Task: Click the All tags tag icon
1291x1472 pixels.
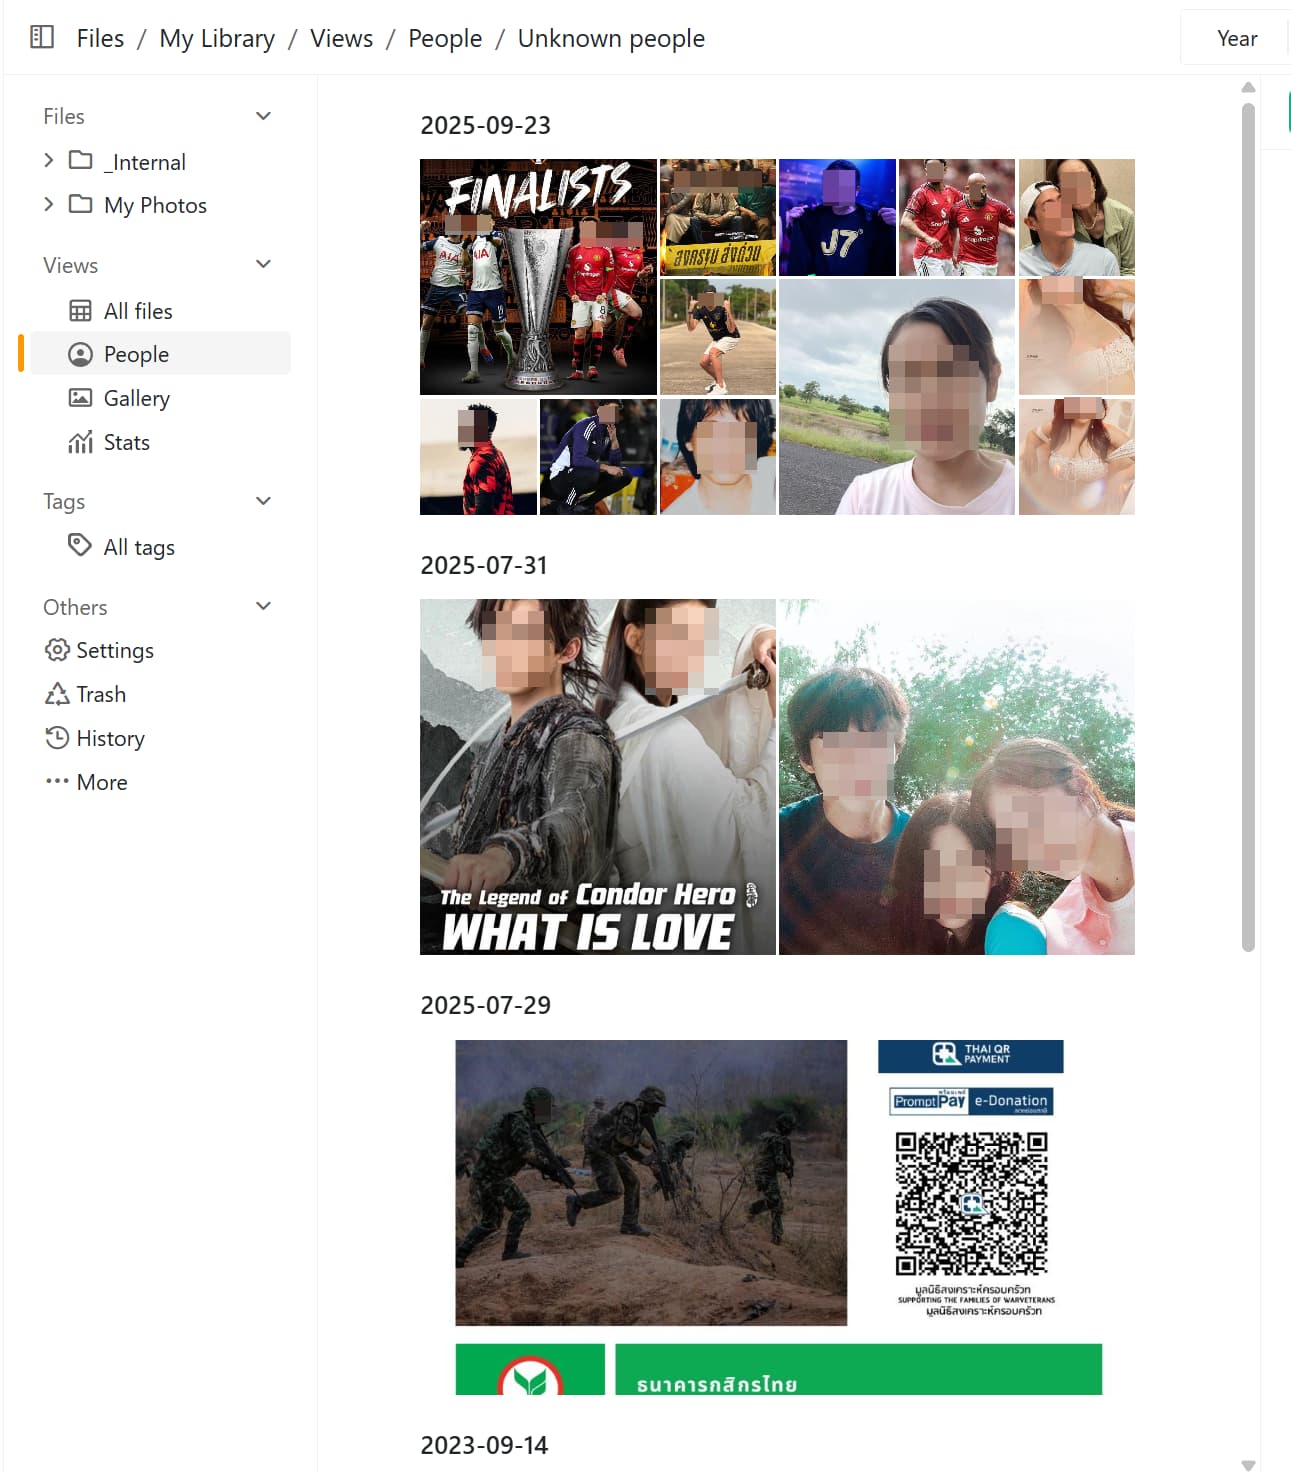Action: coord(80,545)
